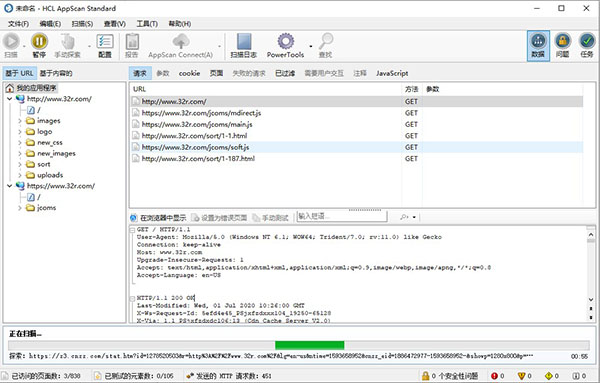Open the Edit menu
The width and height of the screenshot is (600, 383).
50,24
